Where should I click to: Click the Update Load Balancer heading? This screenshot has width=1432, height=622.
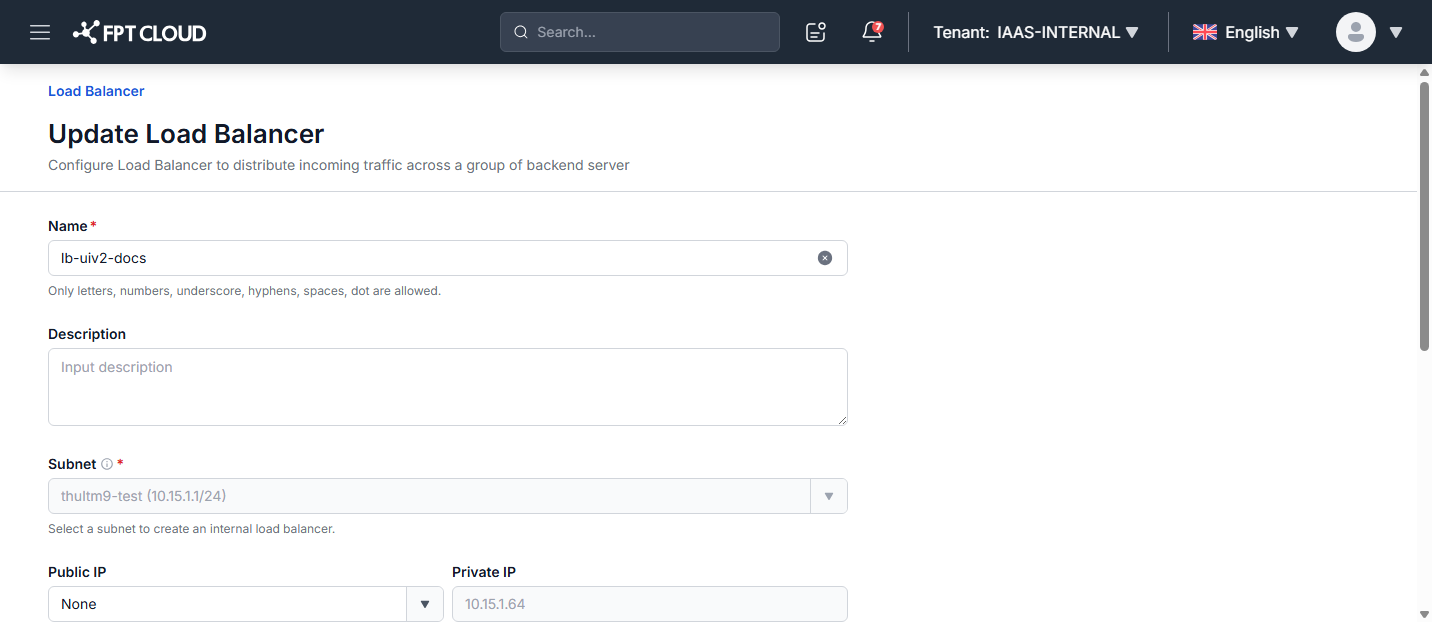tap(186, 134)
